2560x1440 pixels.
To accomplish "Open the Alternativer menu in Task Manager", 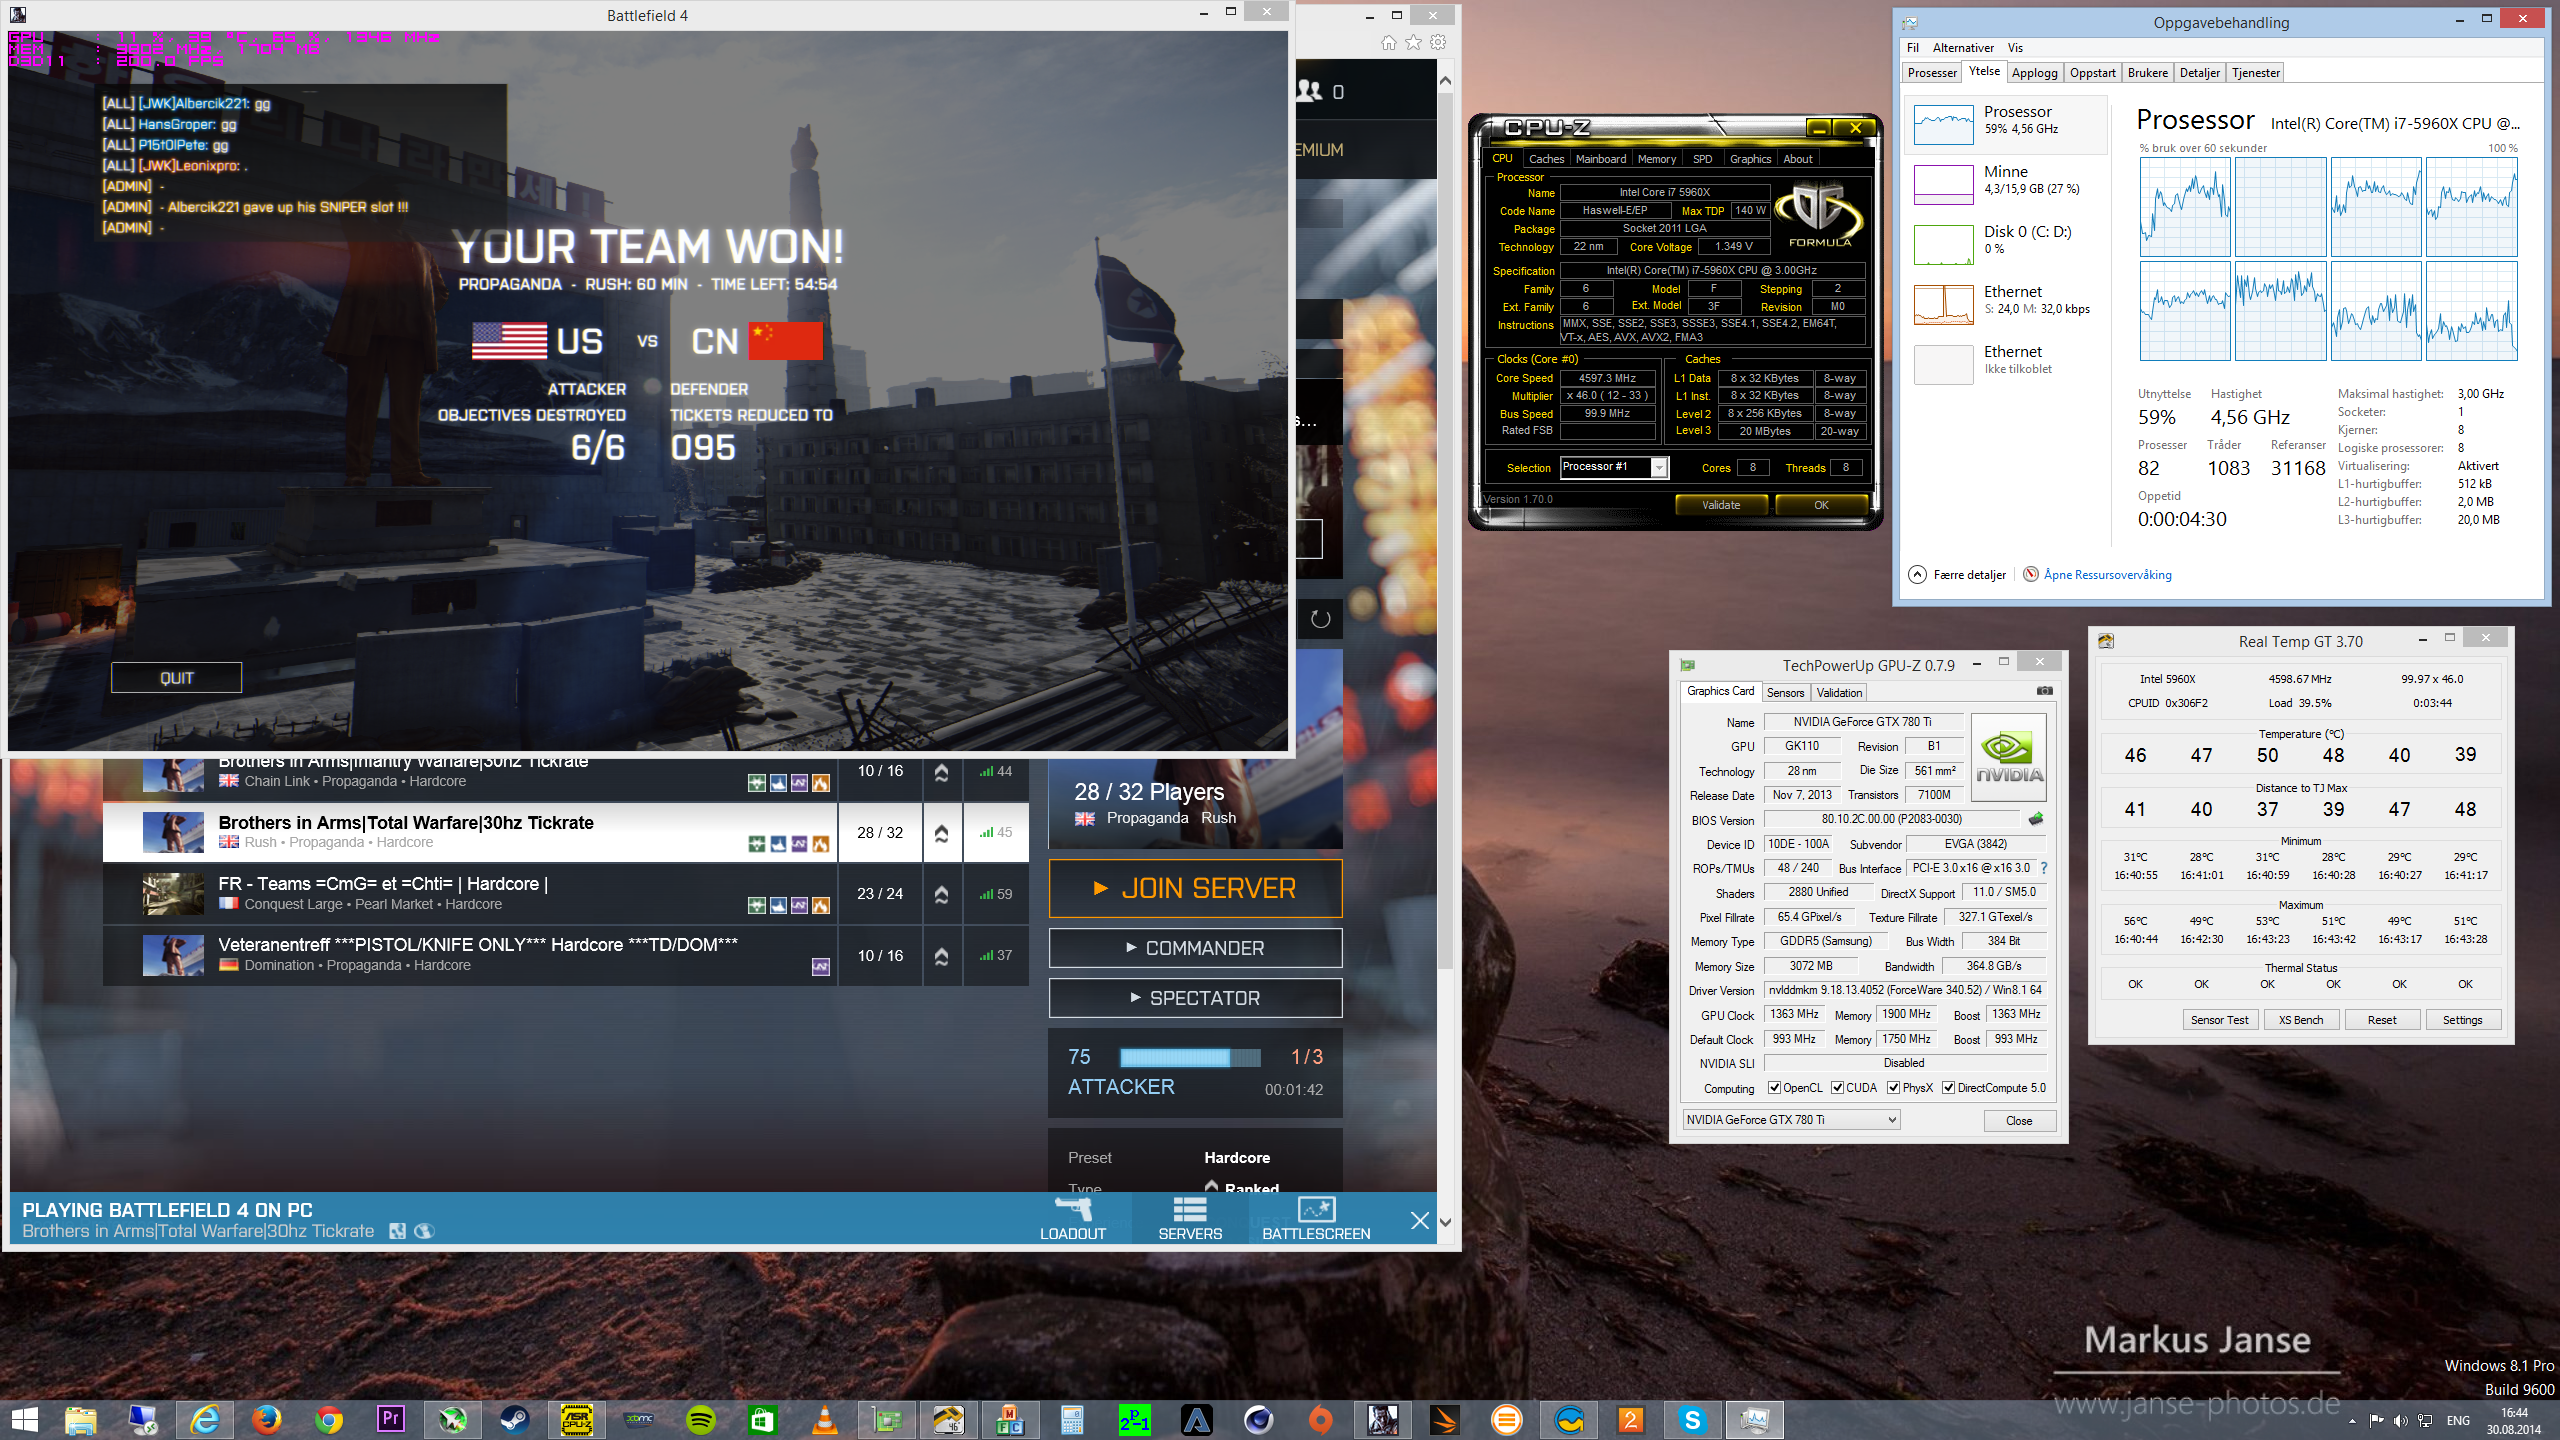I will point(1963,48).
